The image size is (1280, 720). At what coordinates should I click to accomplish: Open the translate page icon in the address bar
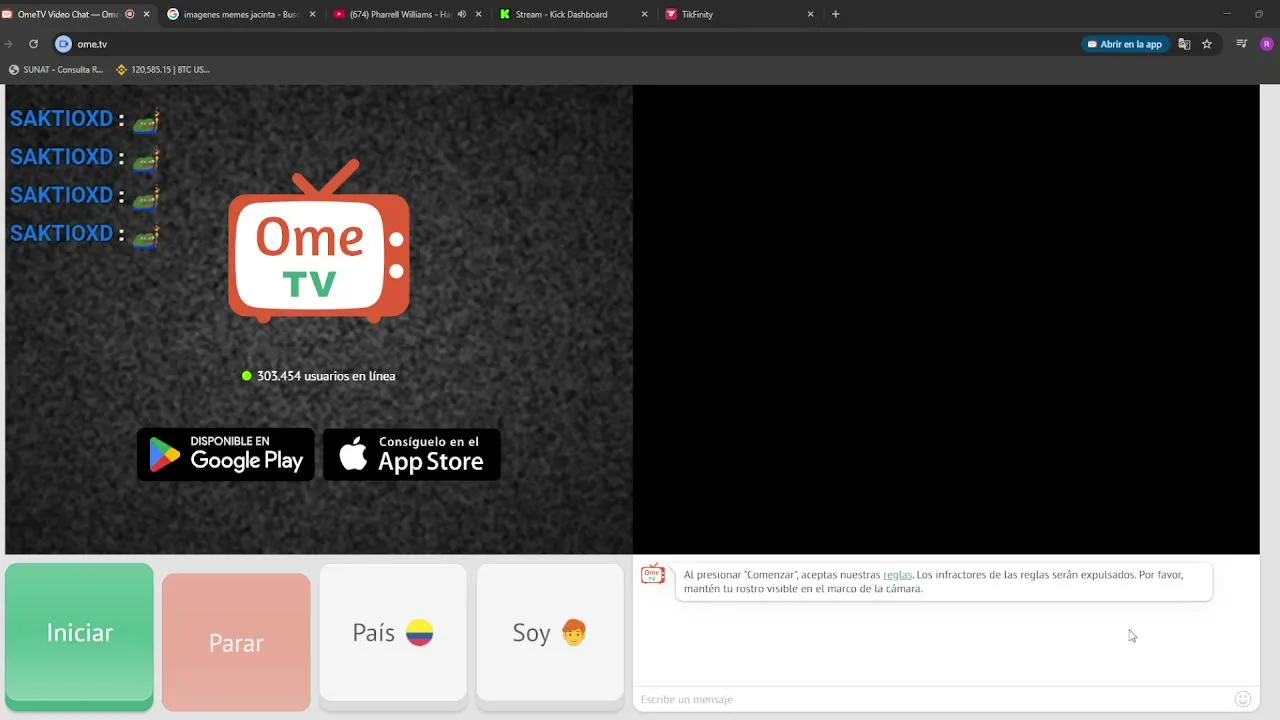coord(1184,44)
